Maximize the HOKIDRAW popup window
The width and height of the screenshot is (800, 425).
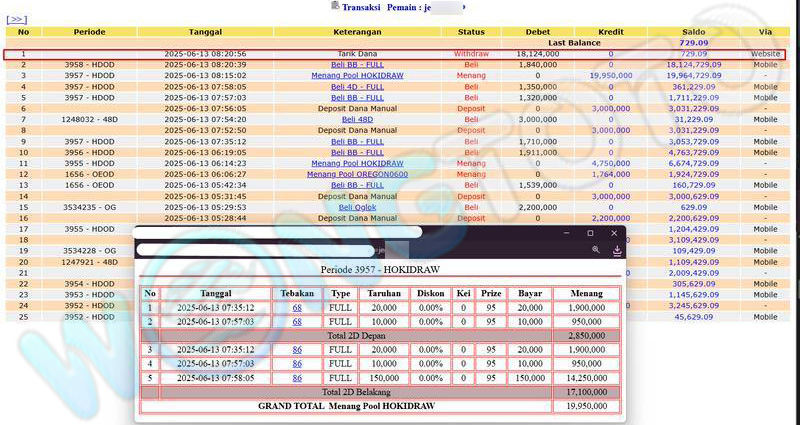(590, 233)
